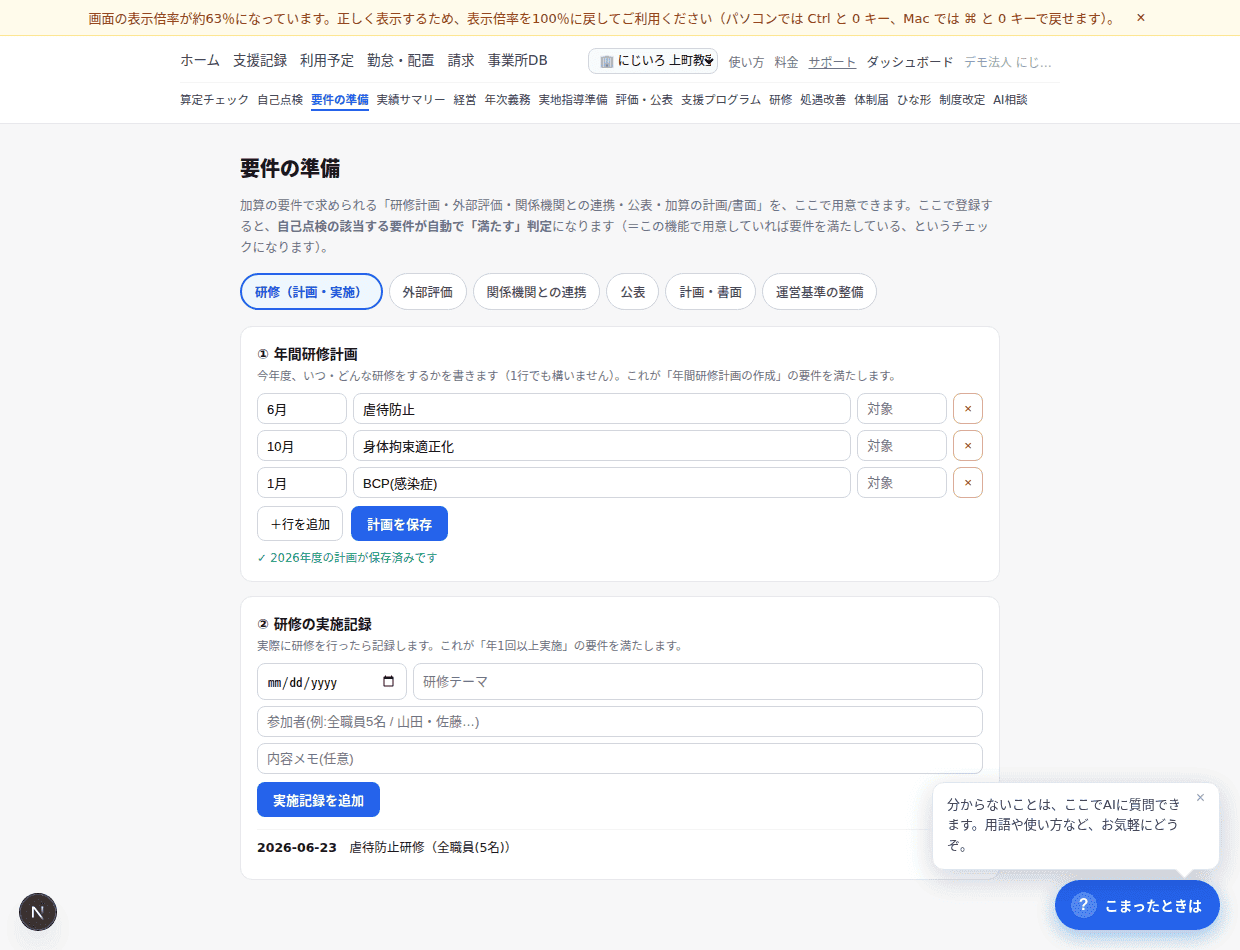Viewport: 1240px width, 950px height.
Task: Open 体制届 sub-tab
Action: pyautogui.click(x=871, y=100)
